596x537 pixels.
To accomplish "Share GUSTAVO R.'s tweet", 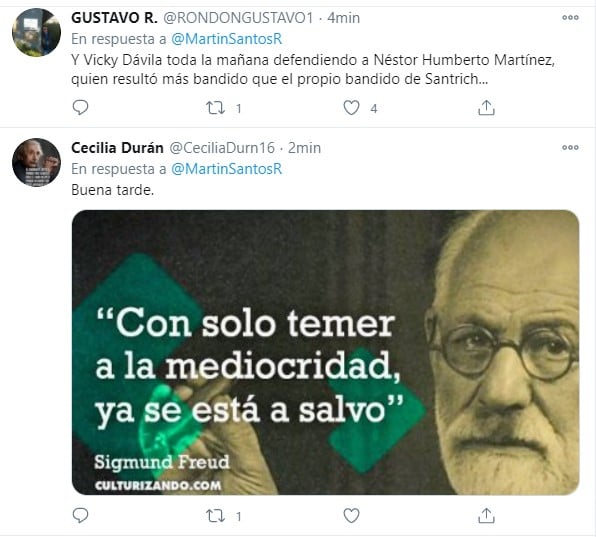I will tap(486, 108).
